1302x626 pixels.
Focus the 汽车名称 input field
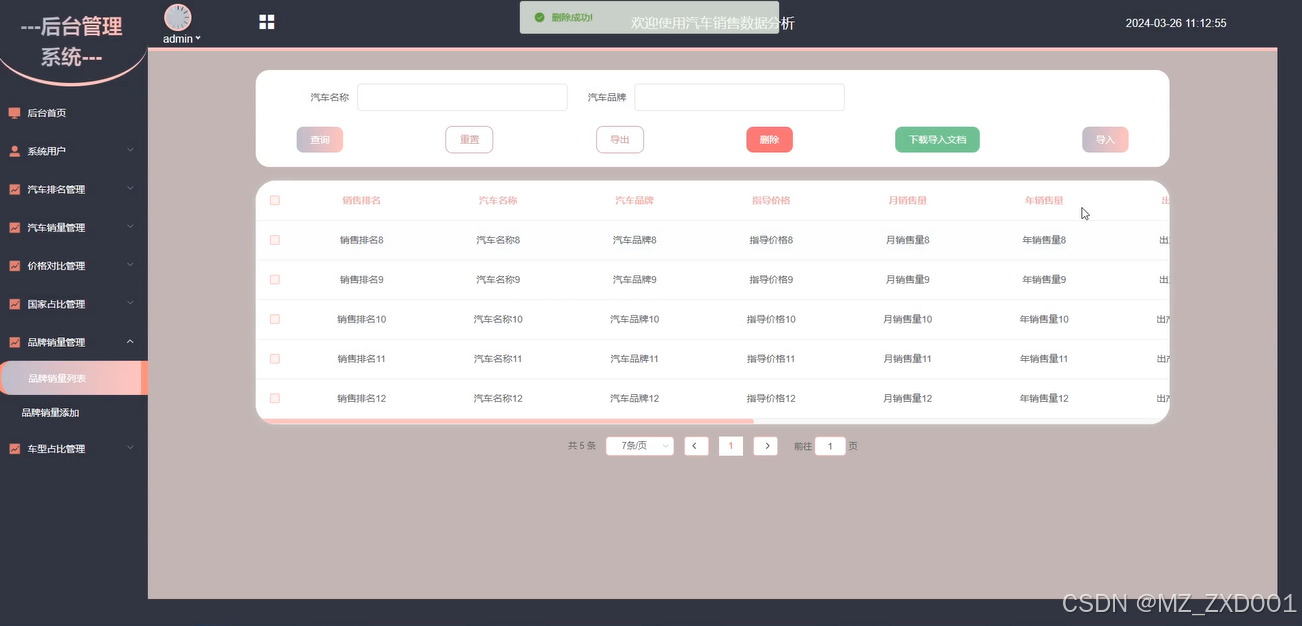point(462,97)
